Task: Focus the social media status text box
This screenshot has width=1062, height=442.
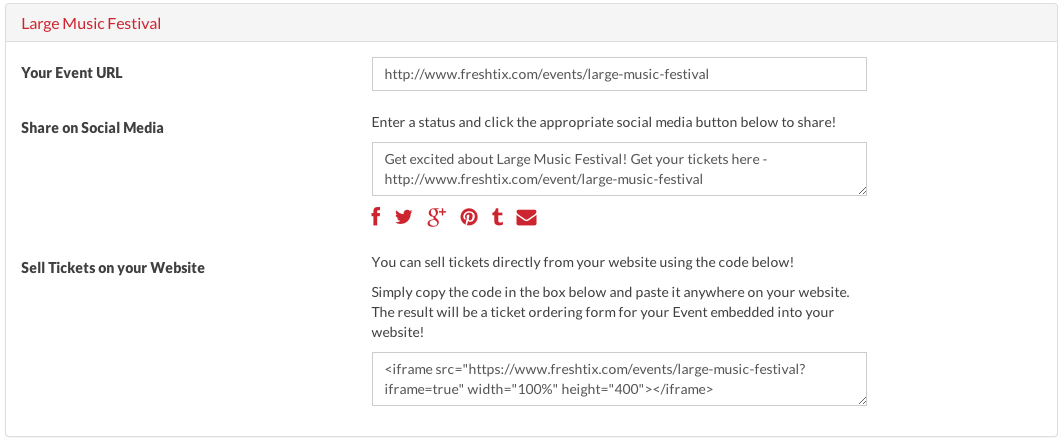Action: (619, 169)
